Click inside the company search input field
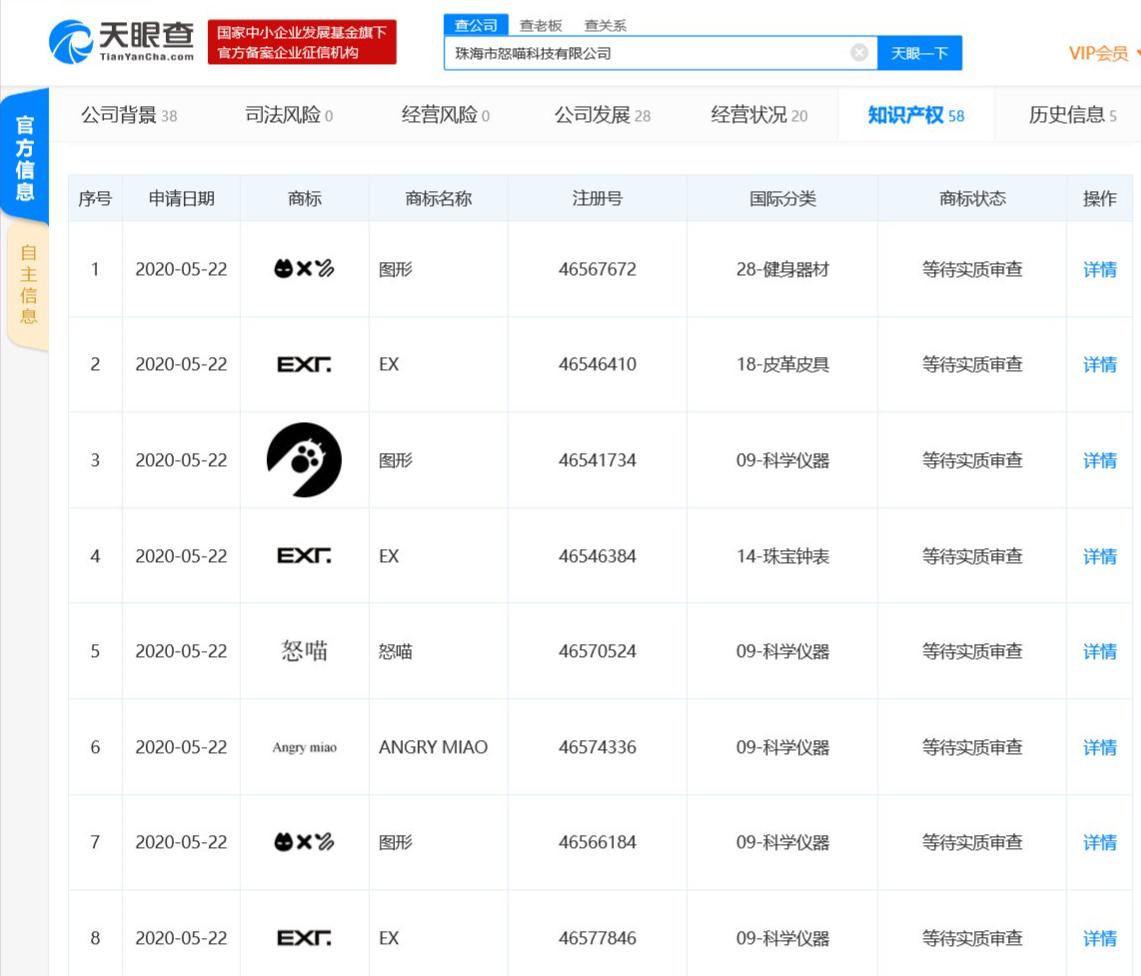The width and height of the screenshot is (1141, 976). coord(650,52)
